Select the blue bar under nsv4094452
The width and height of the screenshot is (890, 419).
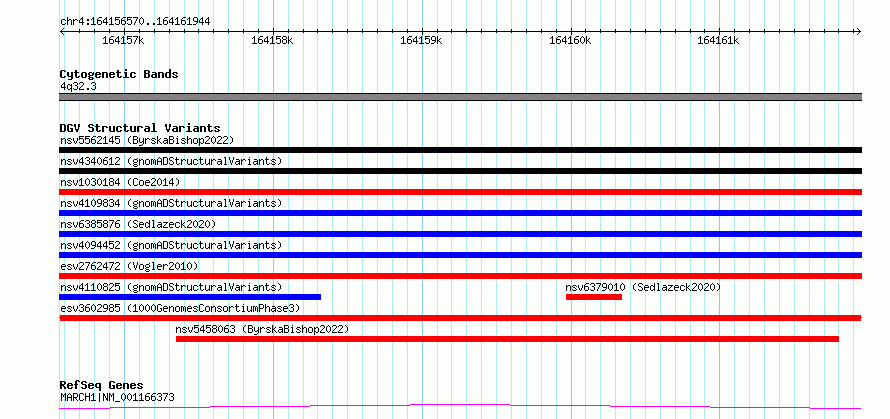[x=460, y=255]
